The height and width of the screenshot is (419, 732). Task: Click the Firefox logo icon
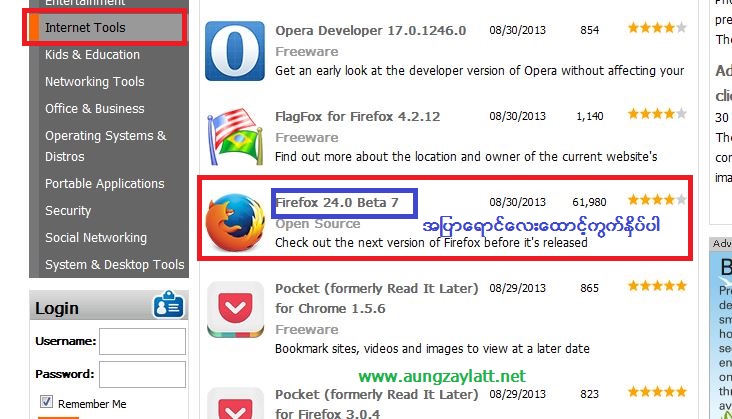point(235,223)
